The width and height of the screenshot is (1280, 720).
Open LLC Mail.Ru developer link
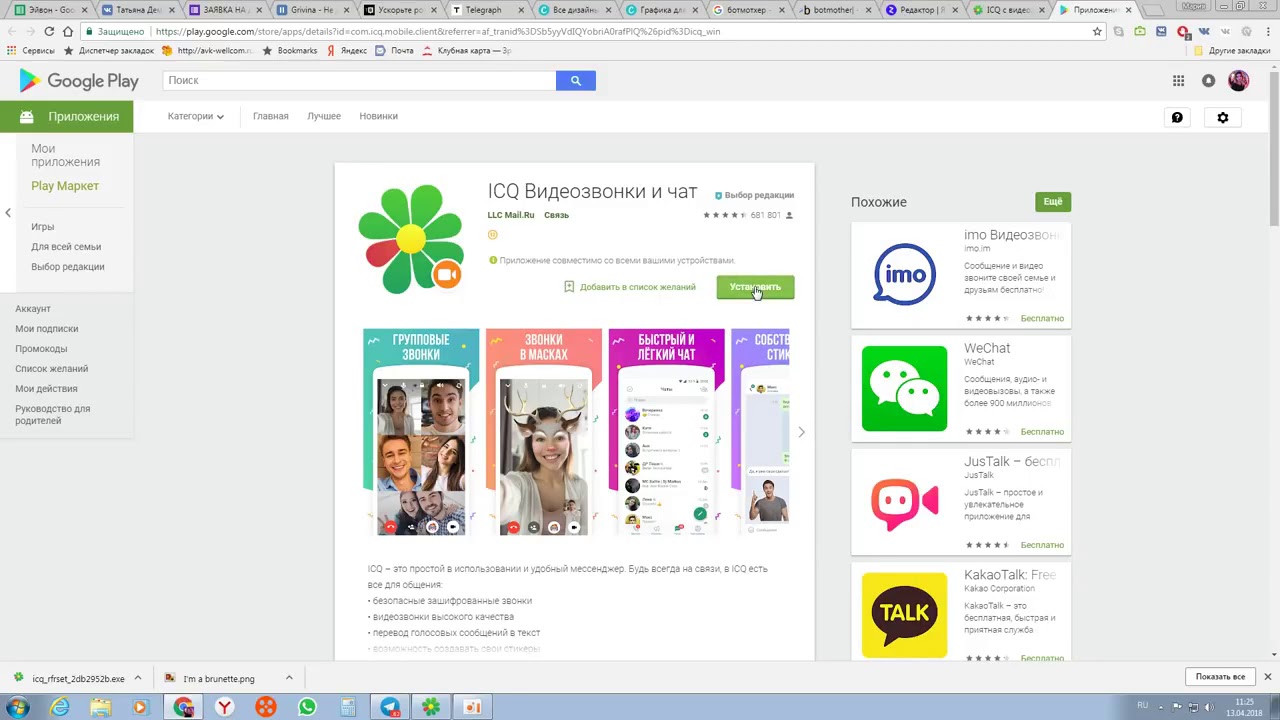click(x=511, y=215)
